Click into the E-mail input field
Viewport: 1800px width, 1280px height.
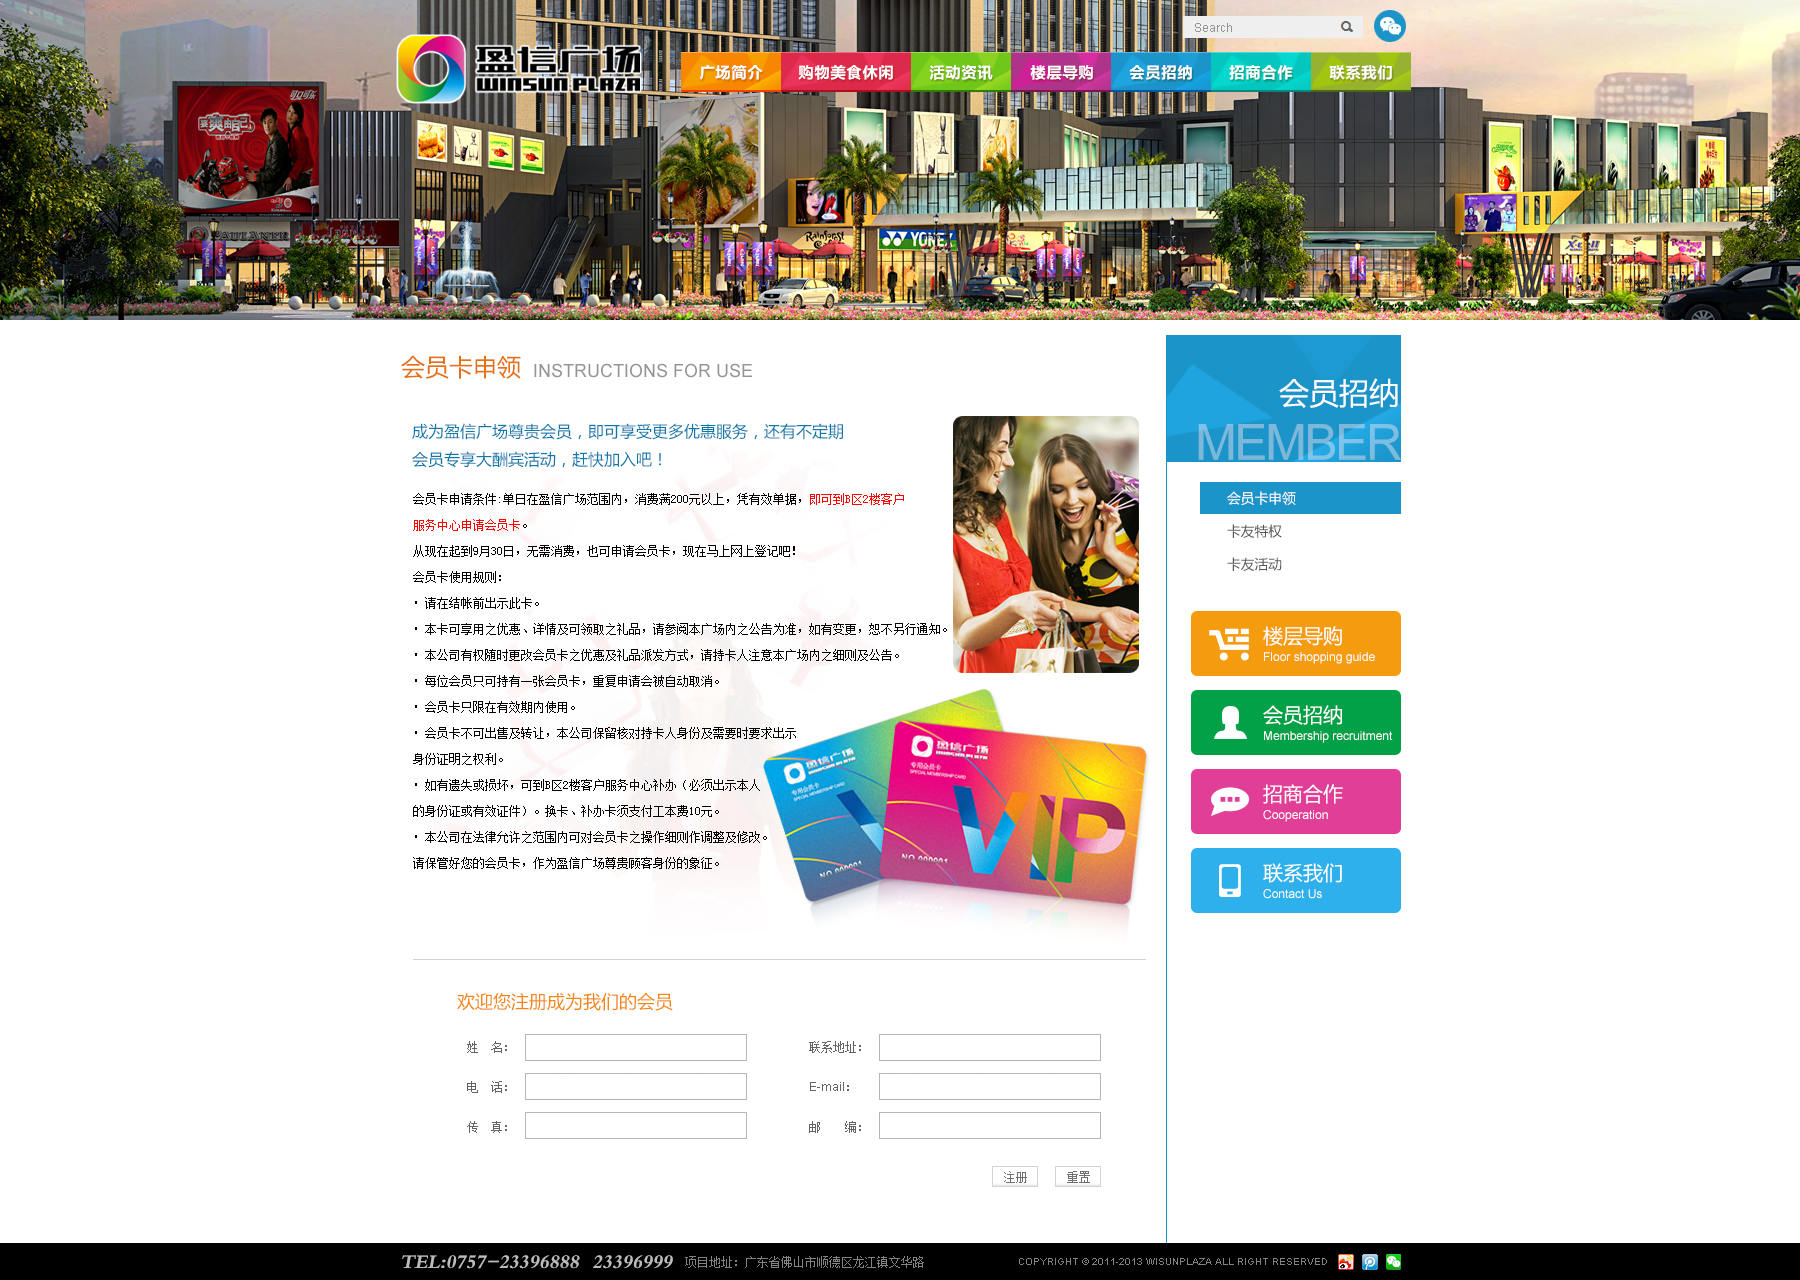pyautogui.click(x=989, y=1086)
